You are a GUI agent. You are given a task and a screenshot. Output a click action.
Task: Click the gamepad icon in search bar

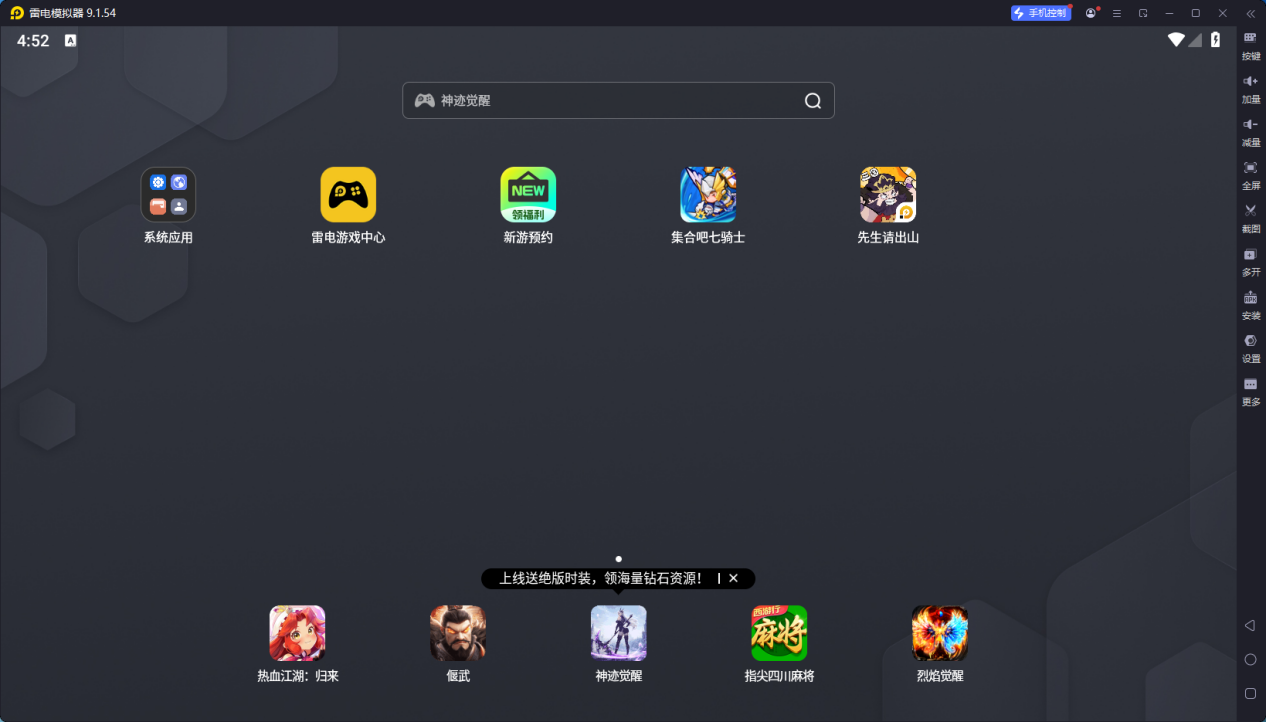(424, 100)
